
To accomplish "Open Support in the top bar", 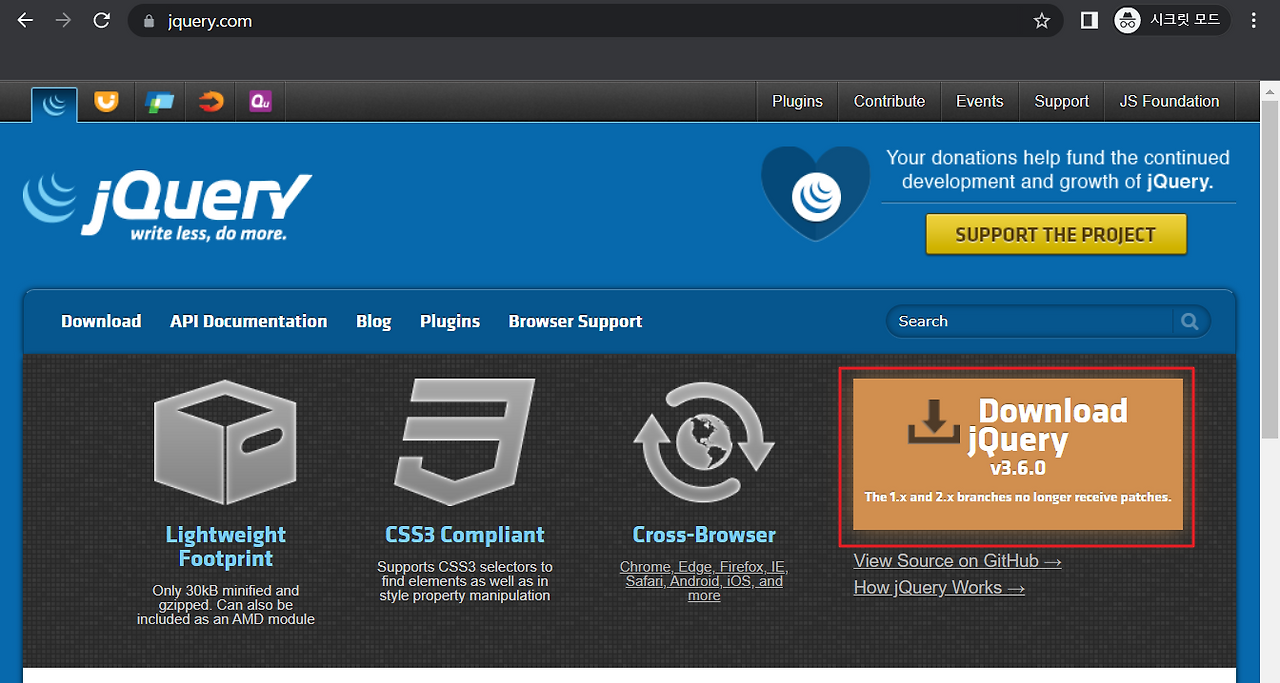I will [1061, 101].
